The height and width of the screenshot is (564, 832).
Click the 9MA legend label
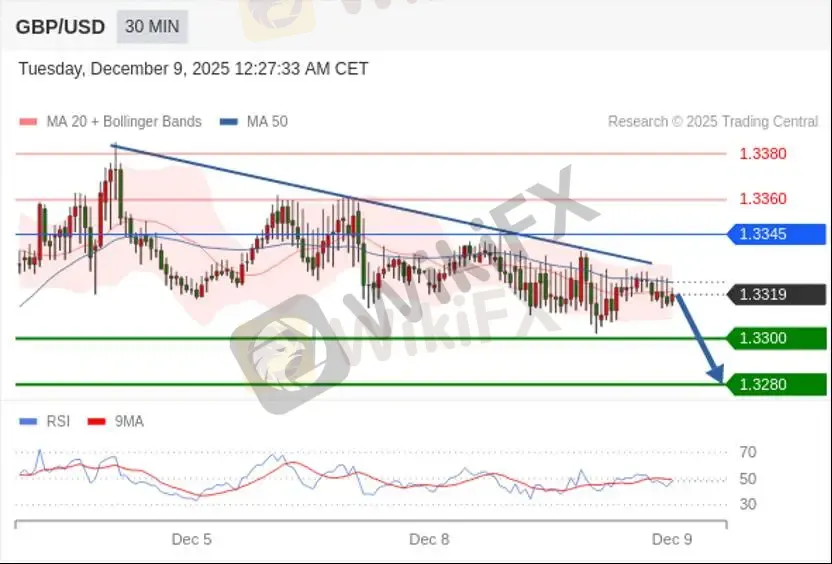click(129, 421)
